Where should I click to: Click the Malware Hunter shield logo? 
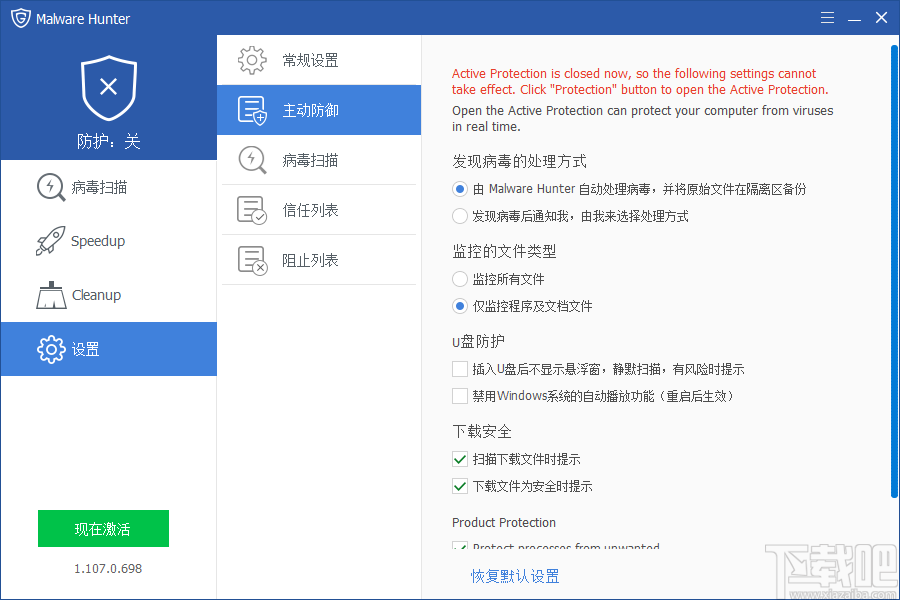coord(20,17)
